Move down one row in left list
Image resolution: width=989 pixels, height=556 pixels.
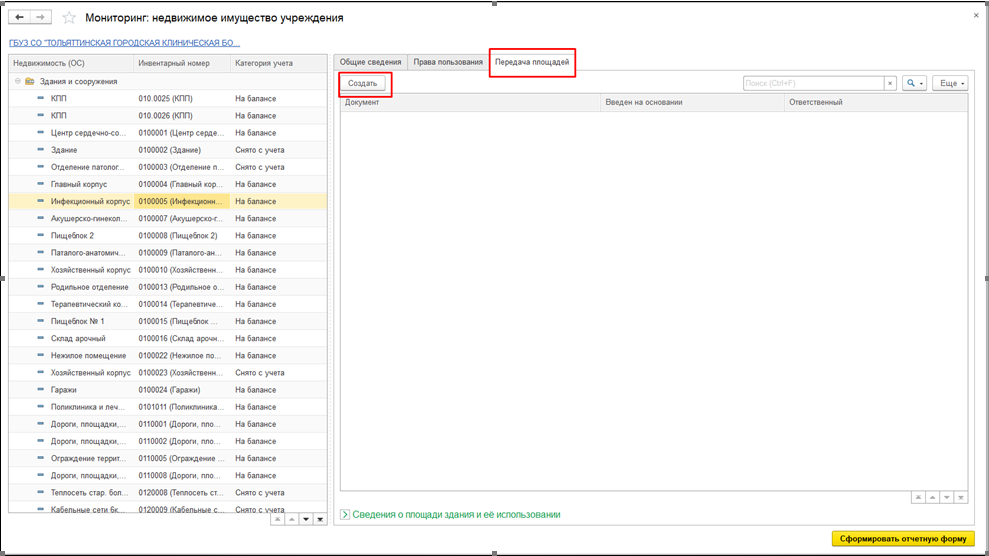click(x=307, y=519)
